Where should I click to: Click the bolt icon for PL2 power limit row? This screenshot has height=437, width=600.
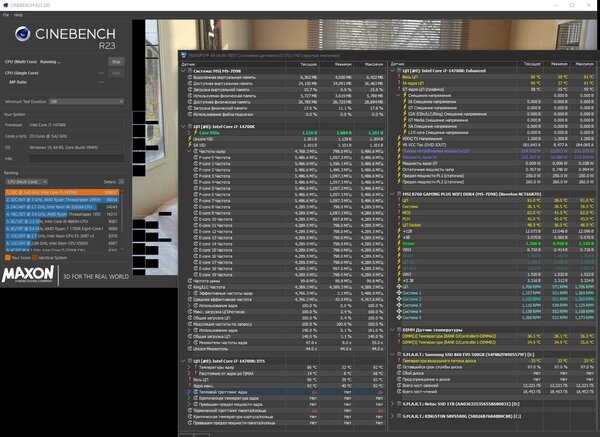(398, 182)
